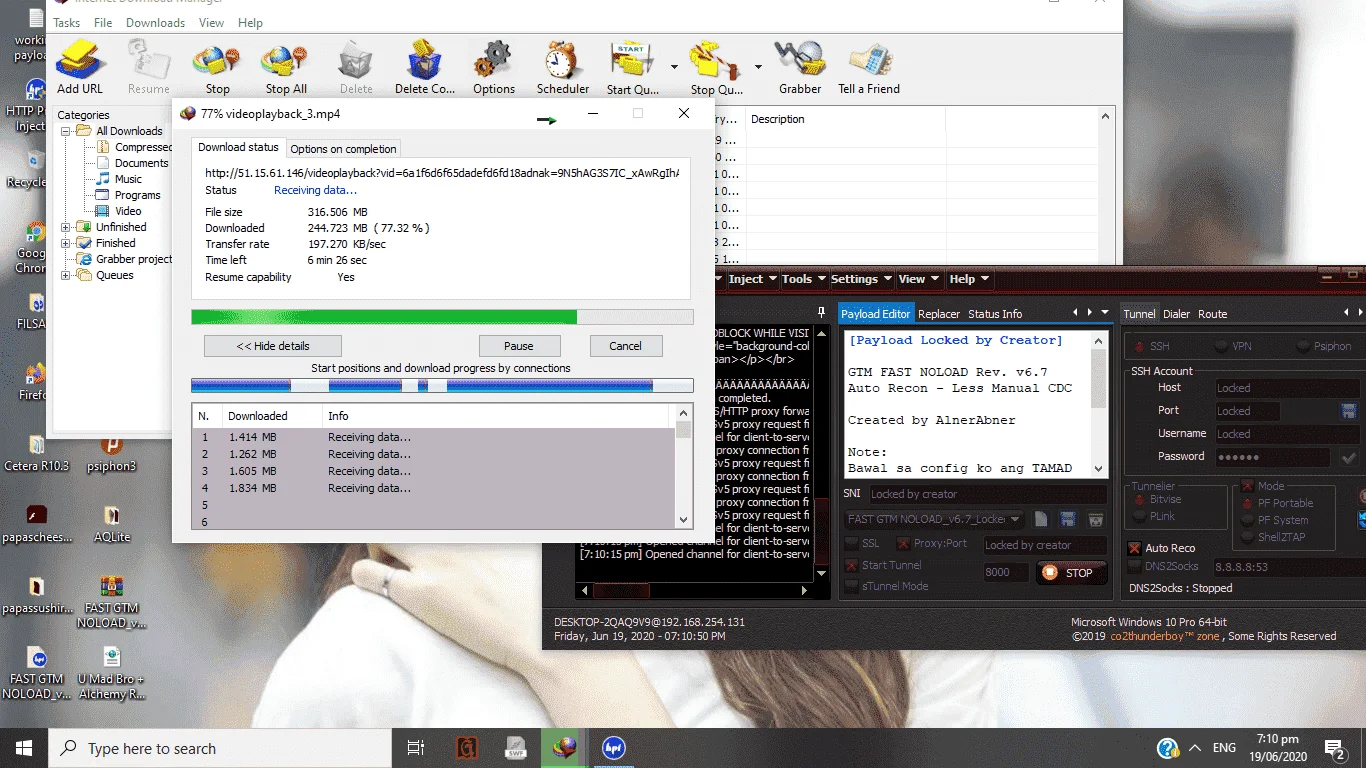Viewport: 1366px width, 768px height.
Task: Open the Start Queue dropdown arrow
Action: [674, 67]
